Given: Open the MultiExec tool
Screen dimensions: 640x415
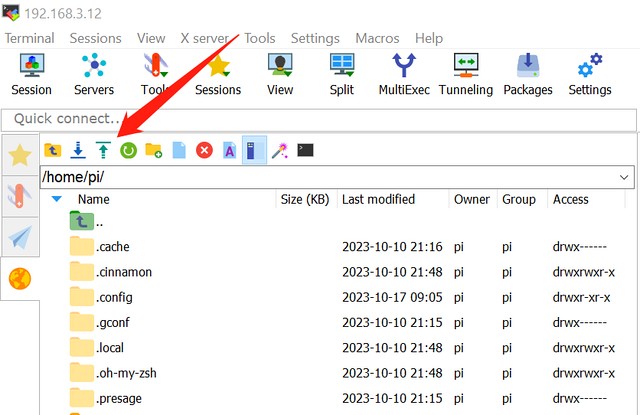Looking at the screenshot, I should (404, 74).
